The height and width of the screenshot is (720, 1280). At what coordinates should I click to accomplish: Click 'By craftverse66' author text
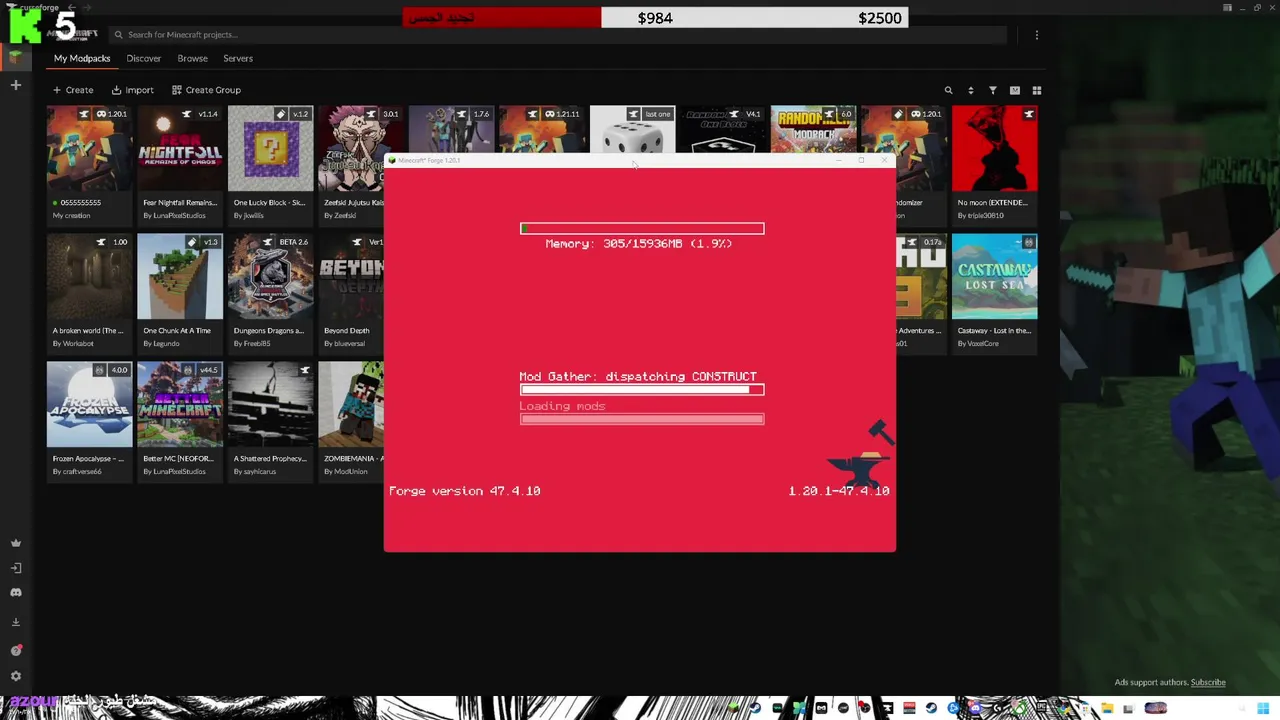pyautogui.click(x=77, y=471)
